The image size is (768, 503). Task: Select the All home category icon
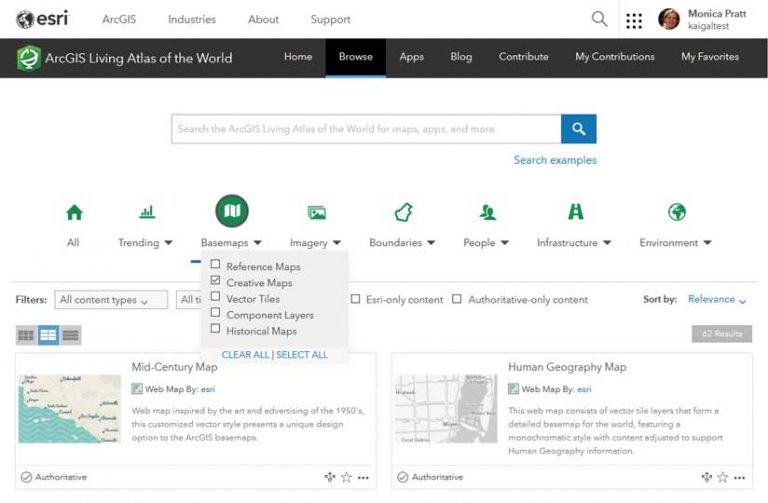(73, 212)
